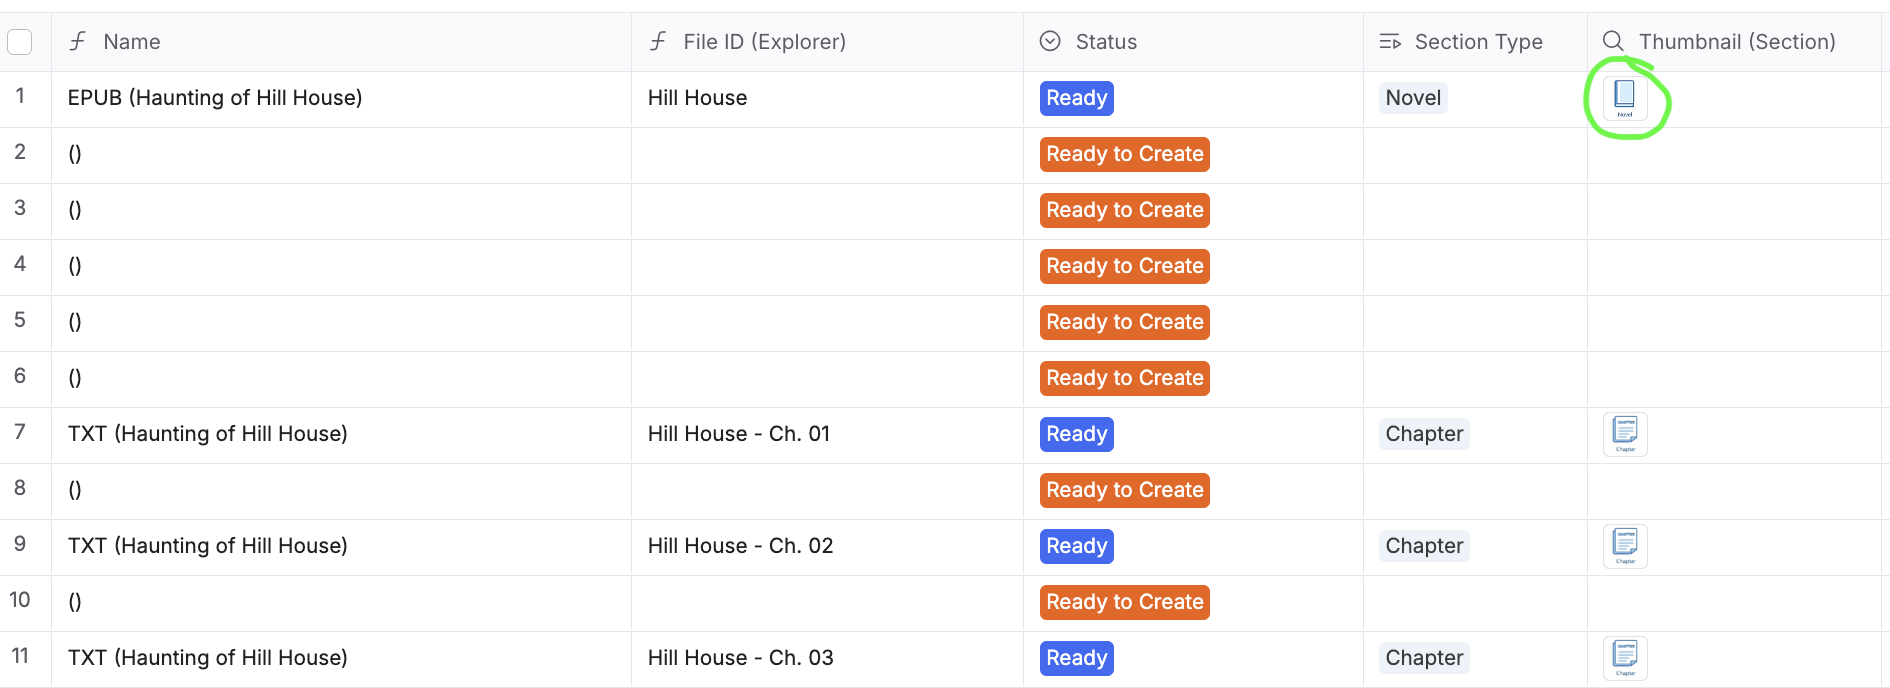Click the Hill House - Ch. 02 cell
Image resolution: width=1890 pixels, height=688 pixels.
740,546
